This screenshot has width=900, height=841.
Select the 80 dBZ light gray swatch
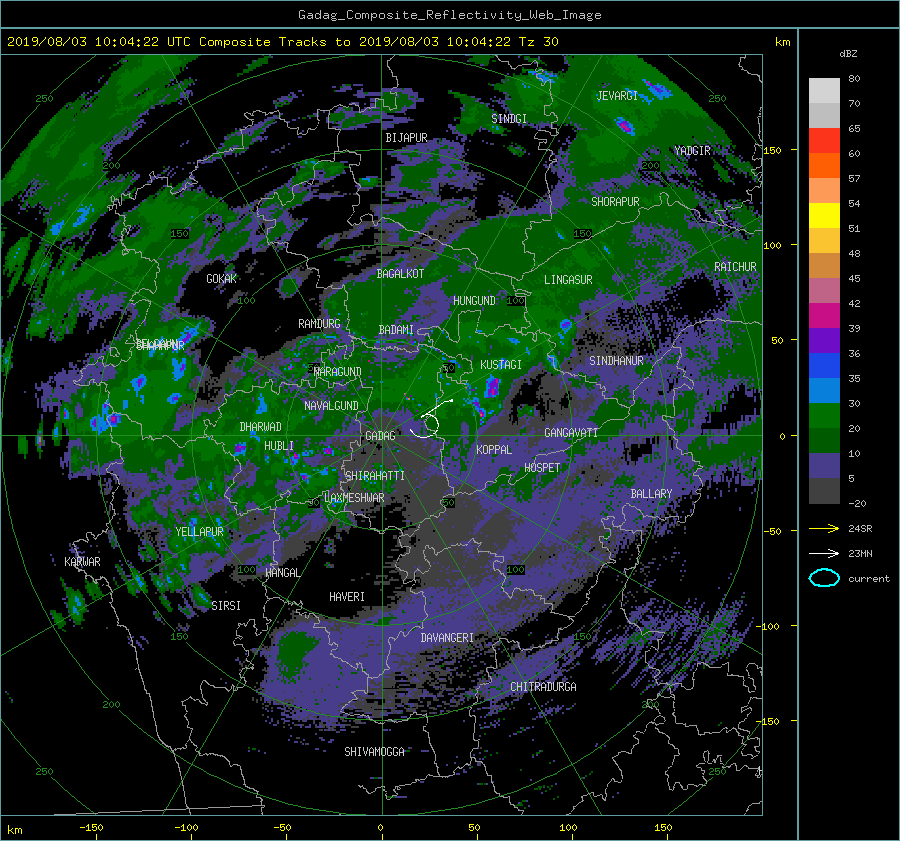click(824, 90)
